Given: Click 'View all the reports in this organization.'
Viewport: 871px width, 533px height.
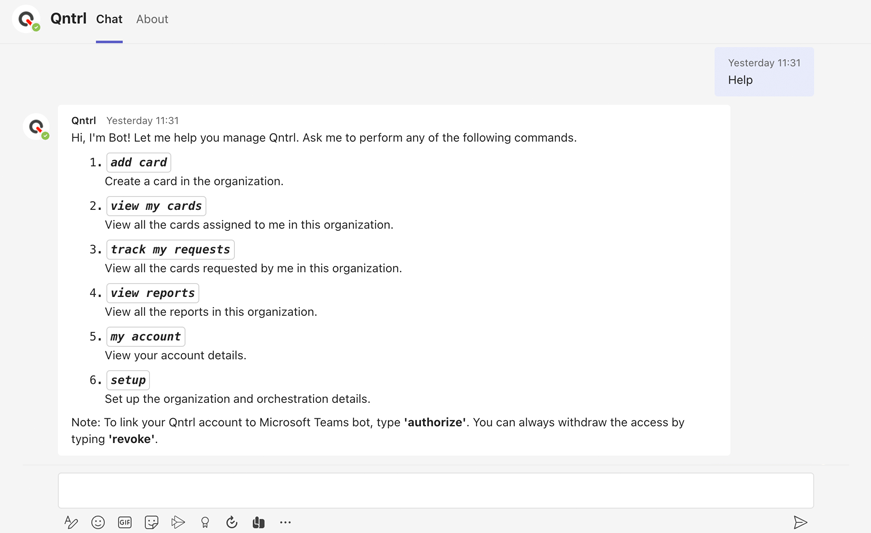Looking at the screenshot, I should [x=211, y=312].
